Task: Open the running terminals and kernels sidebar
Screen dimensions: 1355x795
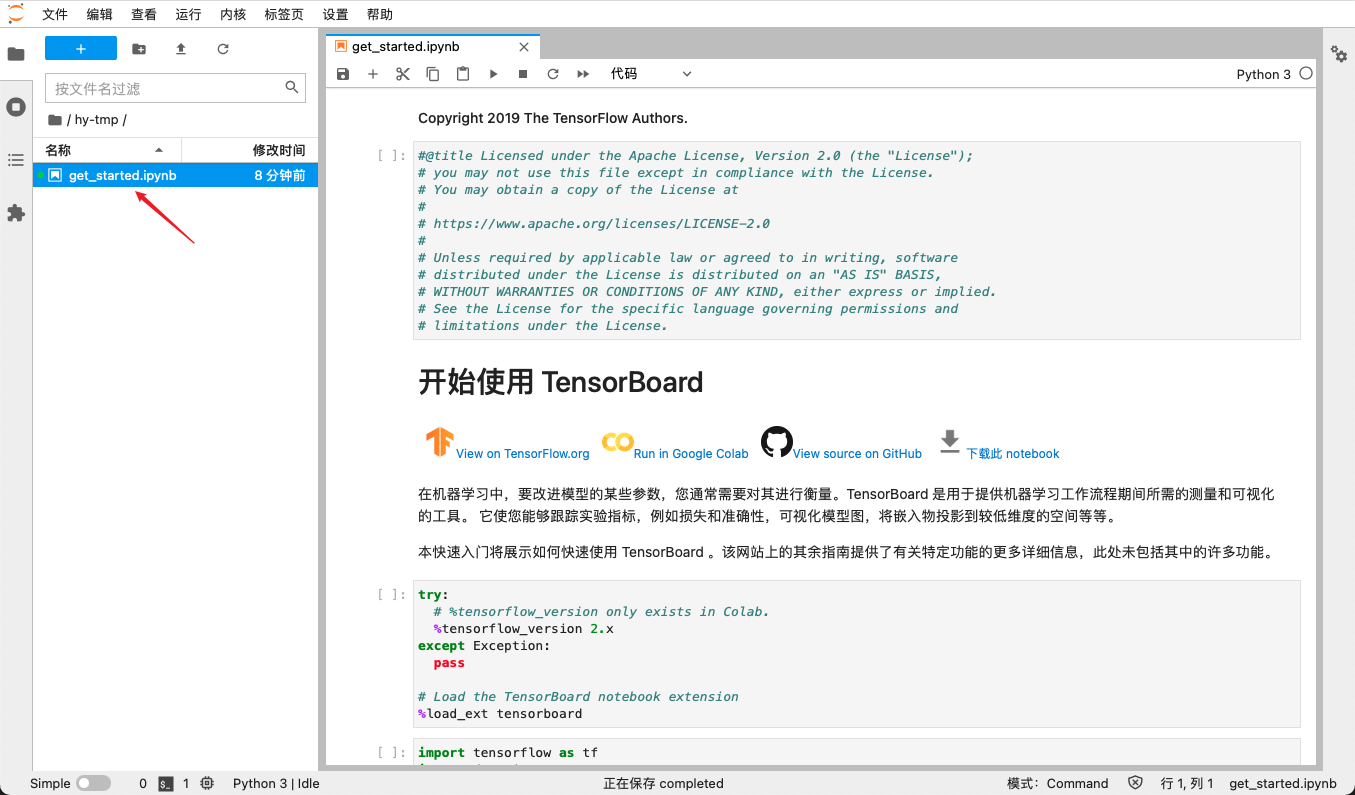Action: (x=16, y=107)
